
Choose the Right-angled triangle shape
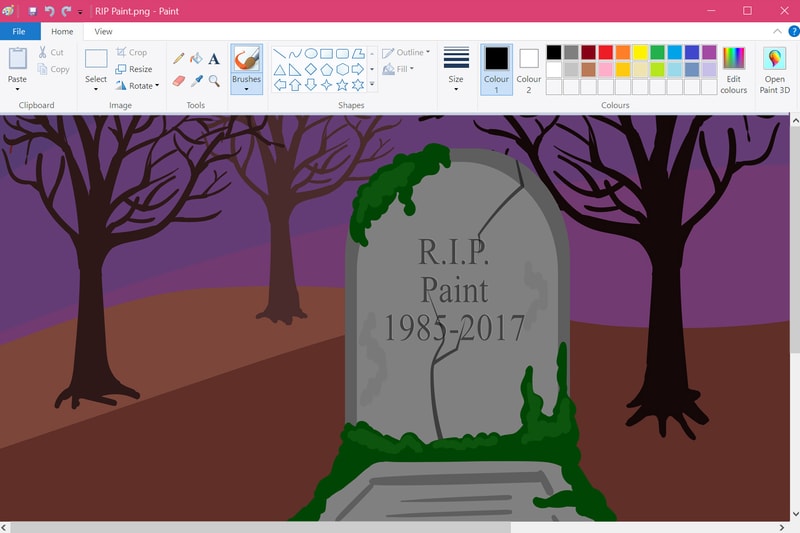coord(295,69)
